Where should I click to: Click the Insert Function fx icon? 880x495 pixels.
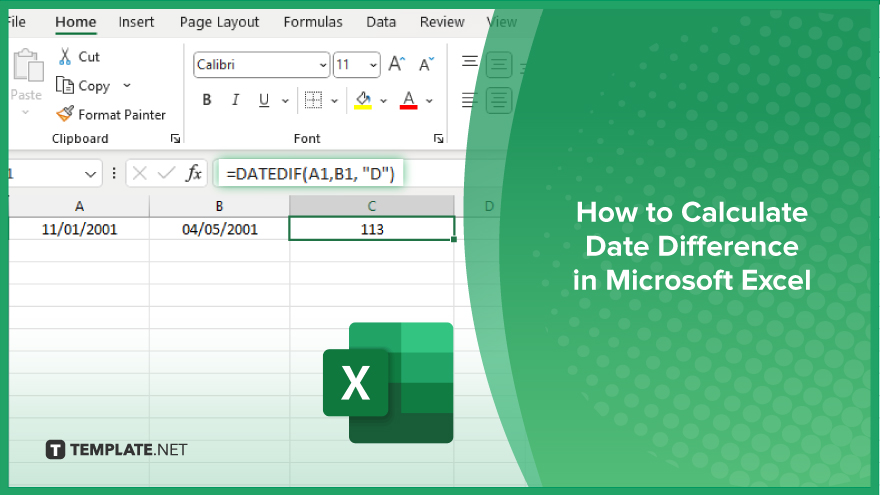[194, 173]
